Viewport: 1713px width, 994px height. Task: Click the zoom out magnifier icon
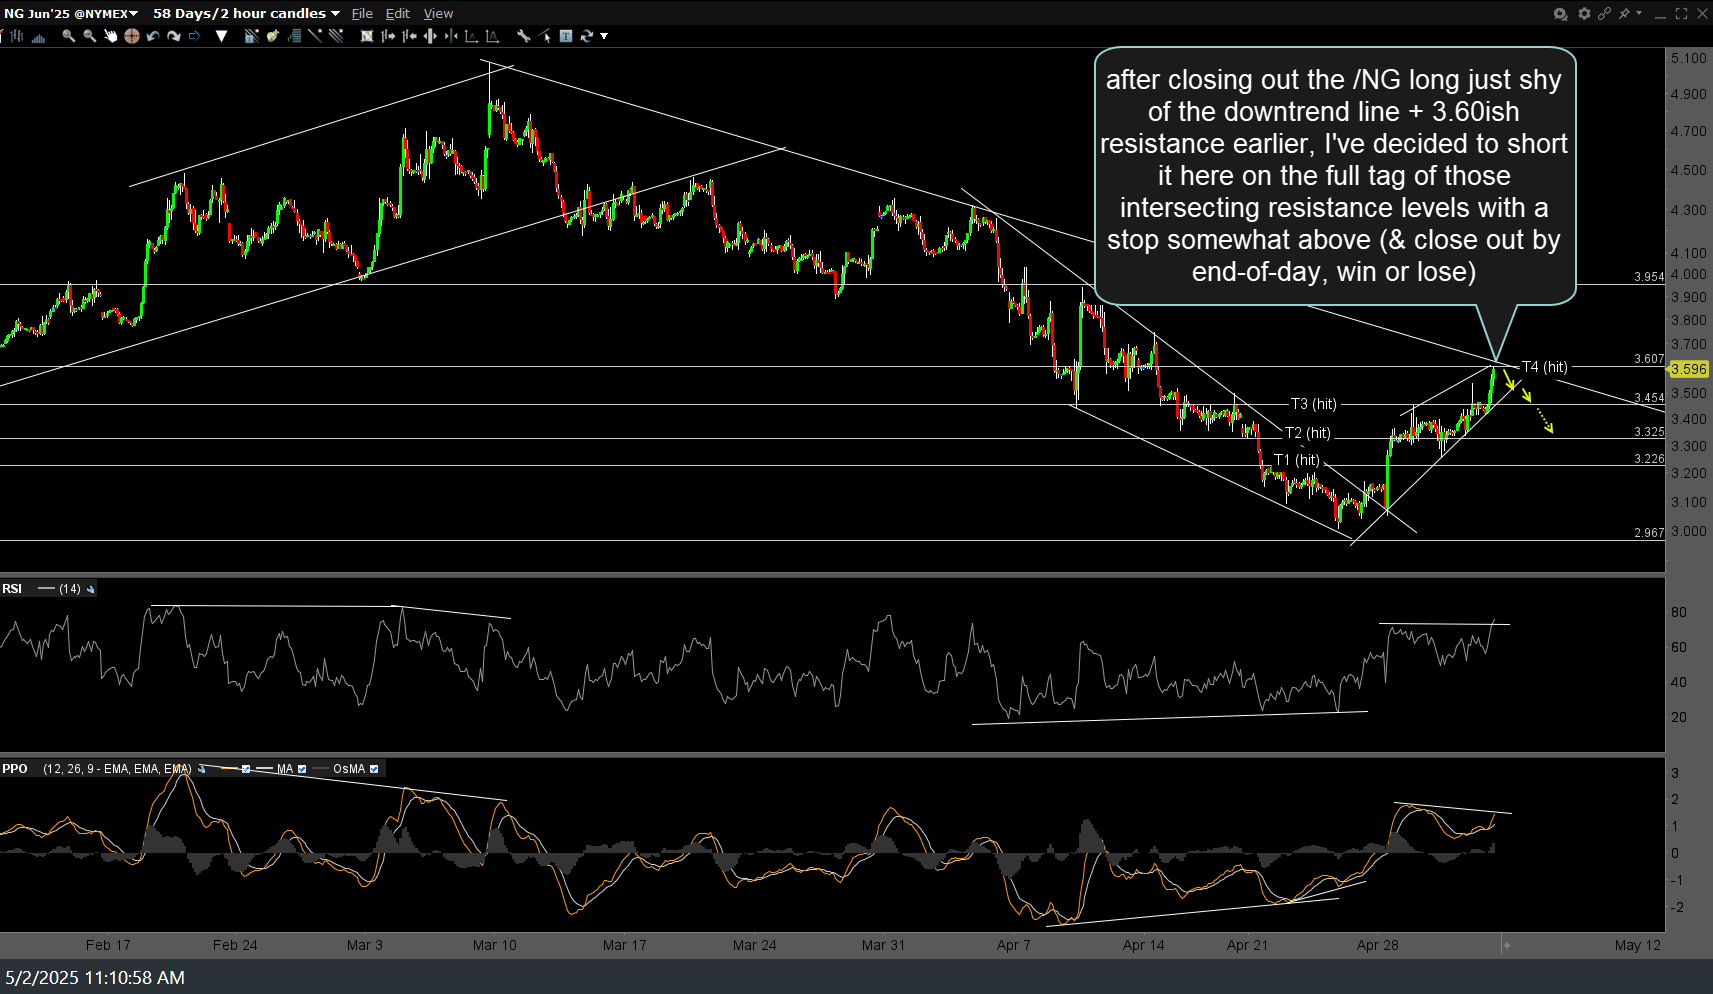(x=89, y=36)
